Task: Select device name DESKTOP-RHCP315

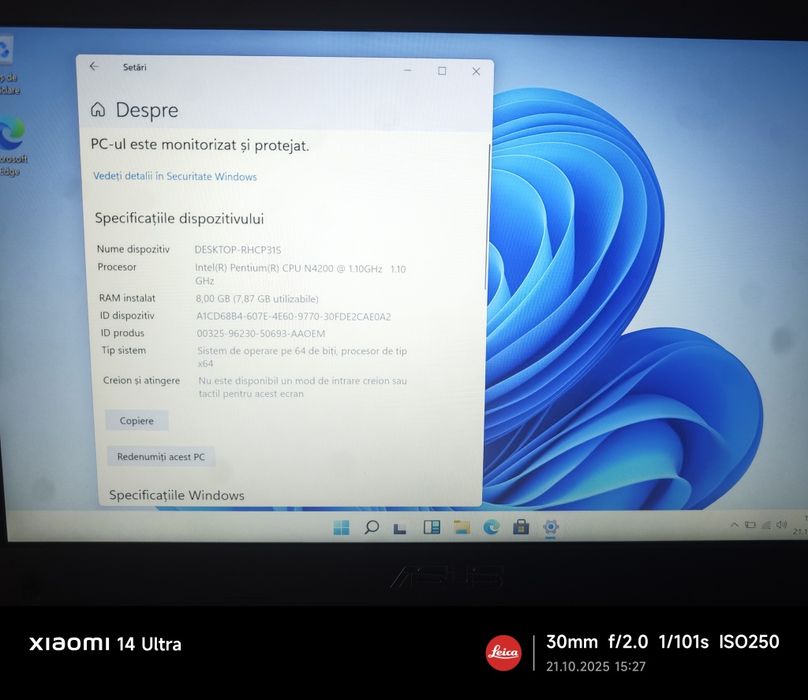Action: pos(238,250)
